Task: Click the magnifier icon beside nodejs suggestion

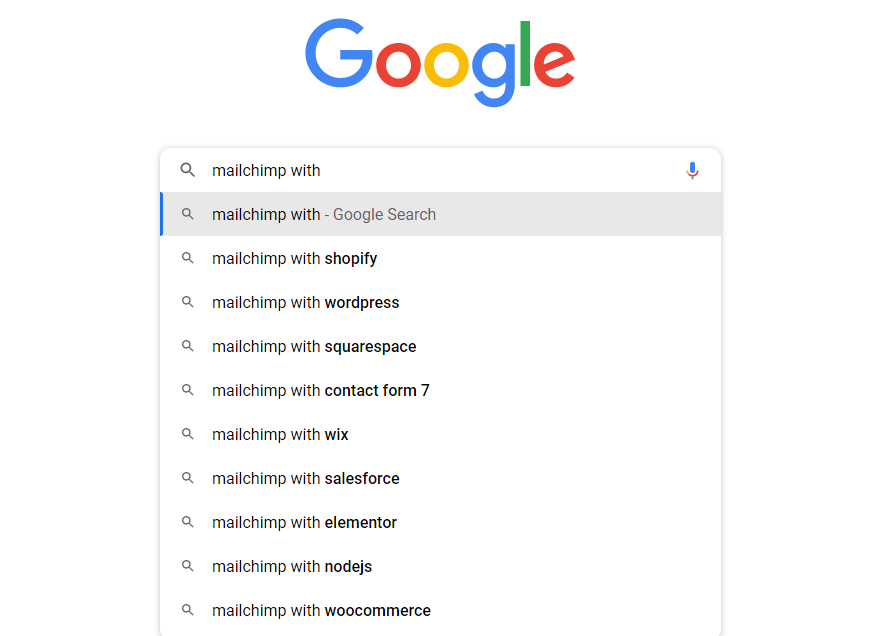Action: pos(187,566)
